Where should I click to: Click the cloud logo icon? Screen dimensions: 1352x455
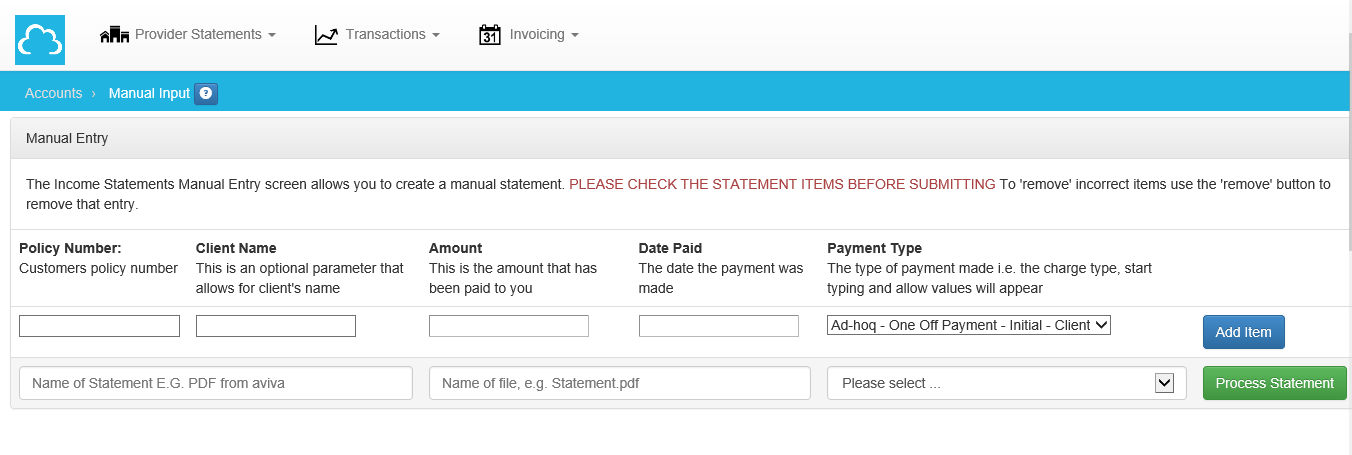pos(40,40)
